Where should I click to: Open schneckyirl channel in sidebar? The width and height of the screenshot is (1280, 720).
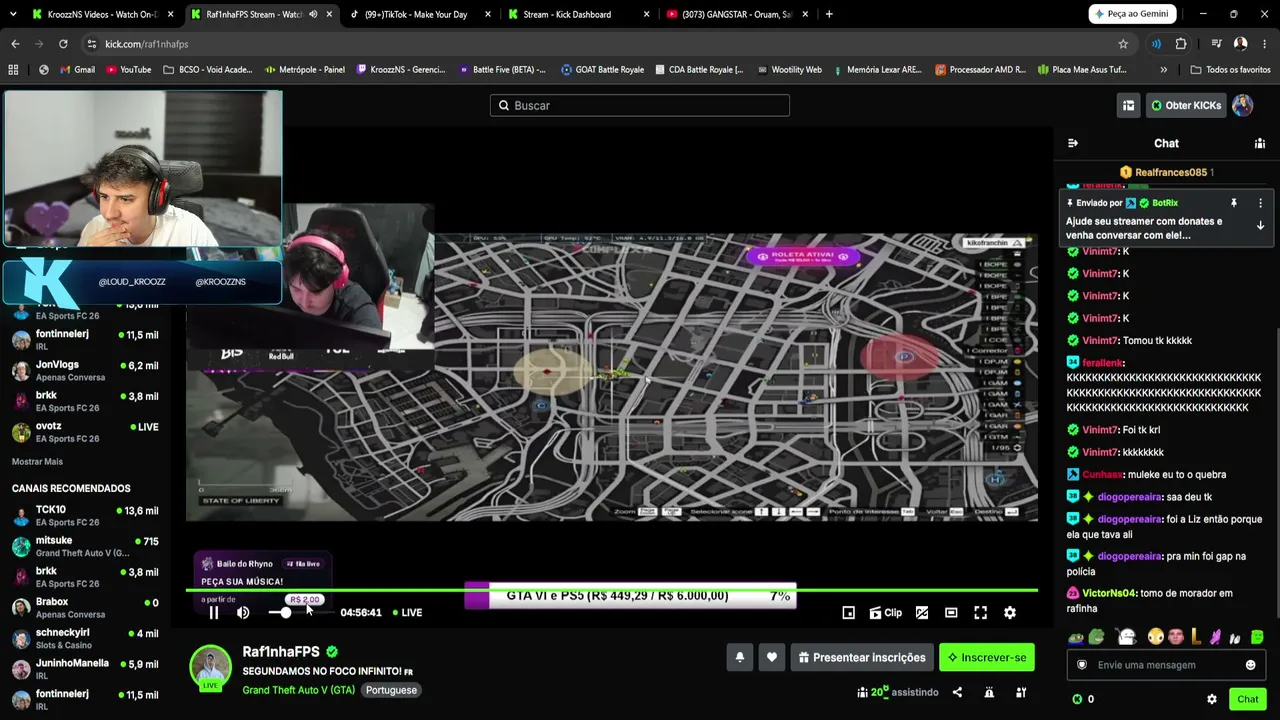coord(85,638)
